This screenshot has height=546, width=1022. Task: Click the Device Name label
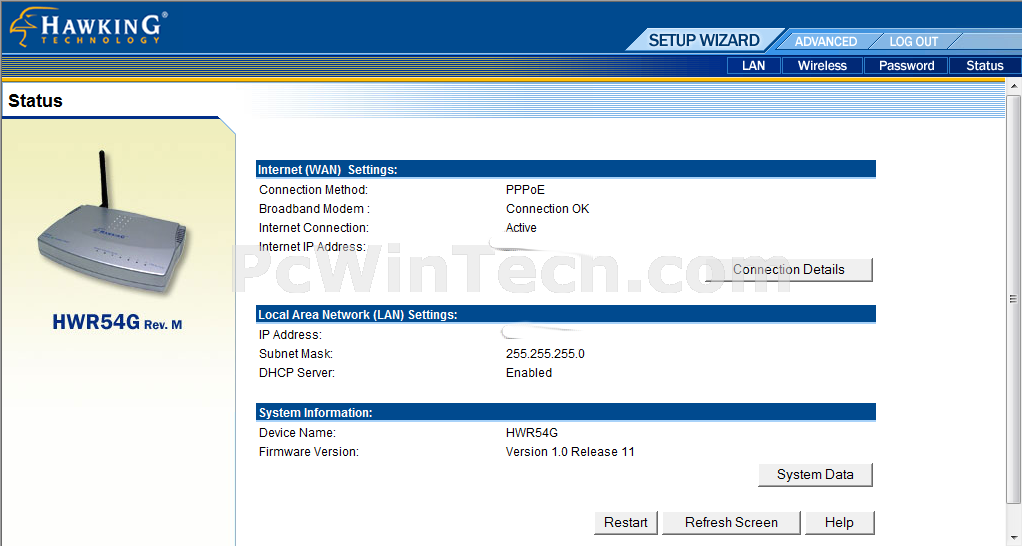[x=297, y=433]
